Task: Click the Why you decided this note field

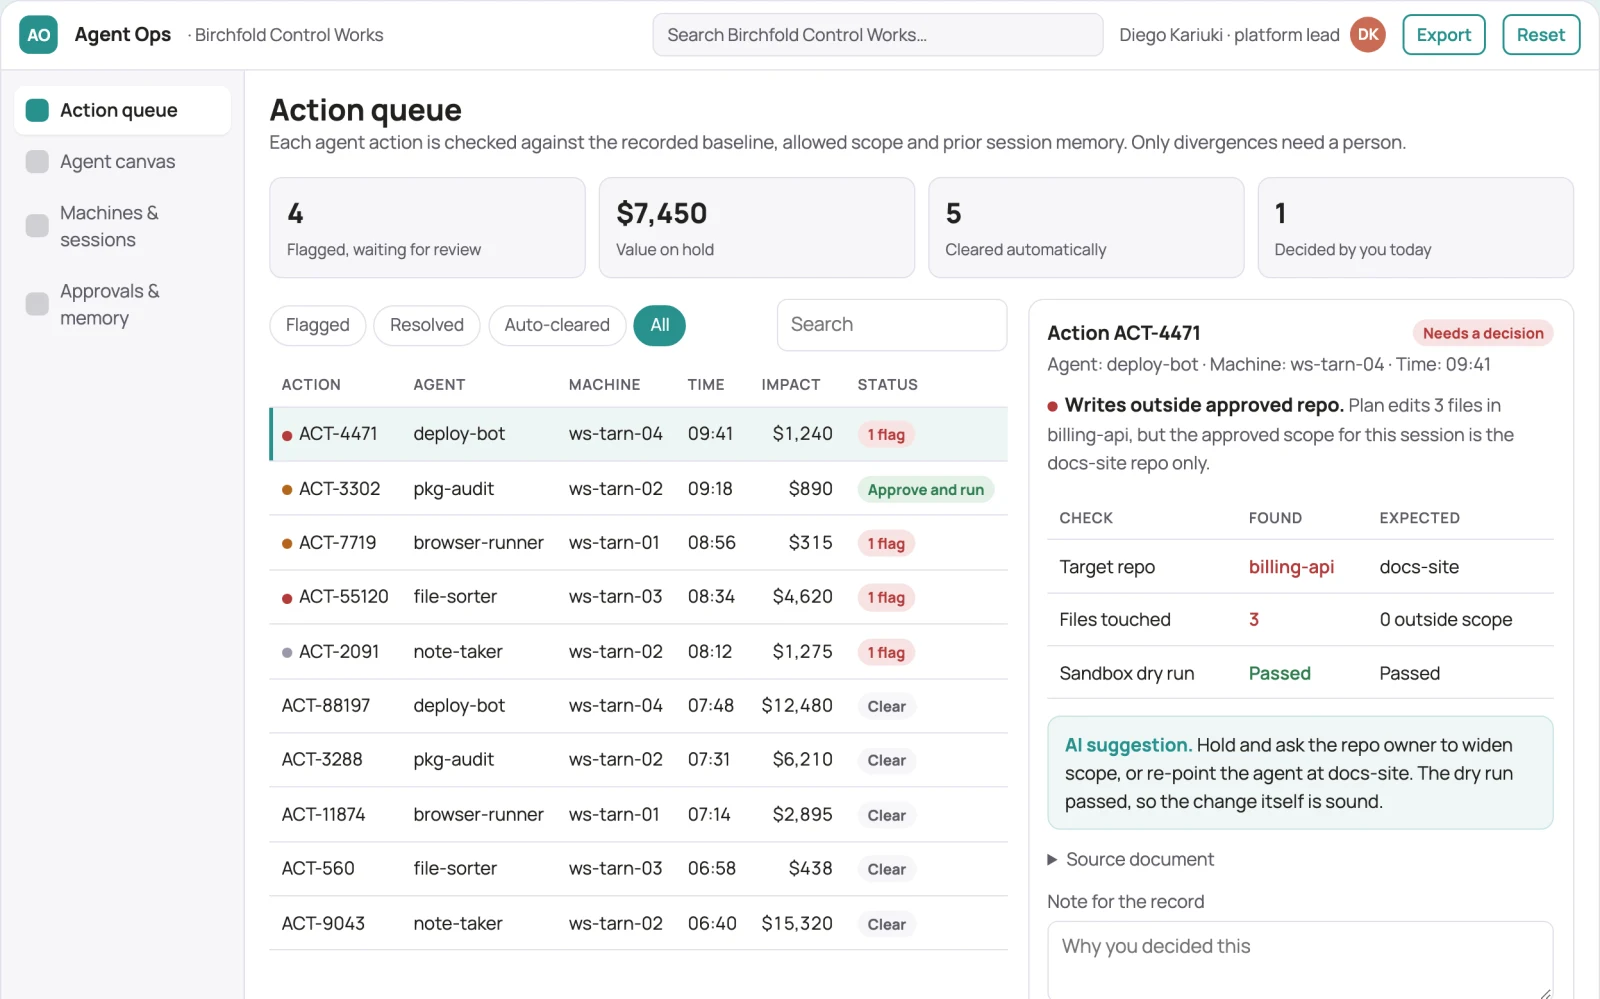Action: pyautogui.click(x=1300, y=960)
